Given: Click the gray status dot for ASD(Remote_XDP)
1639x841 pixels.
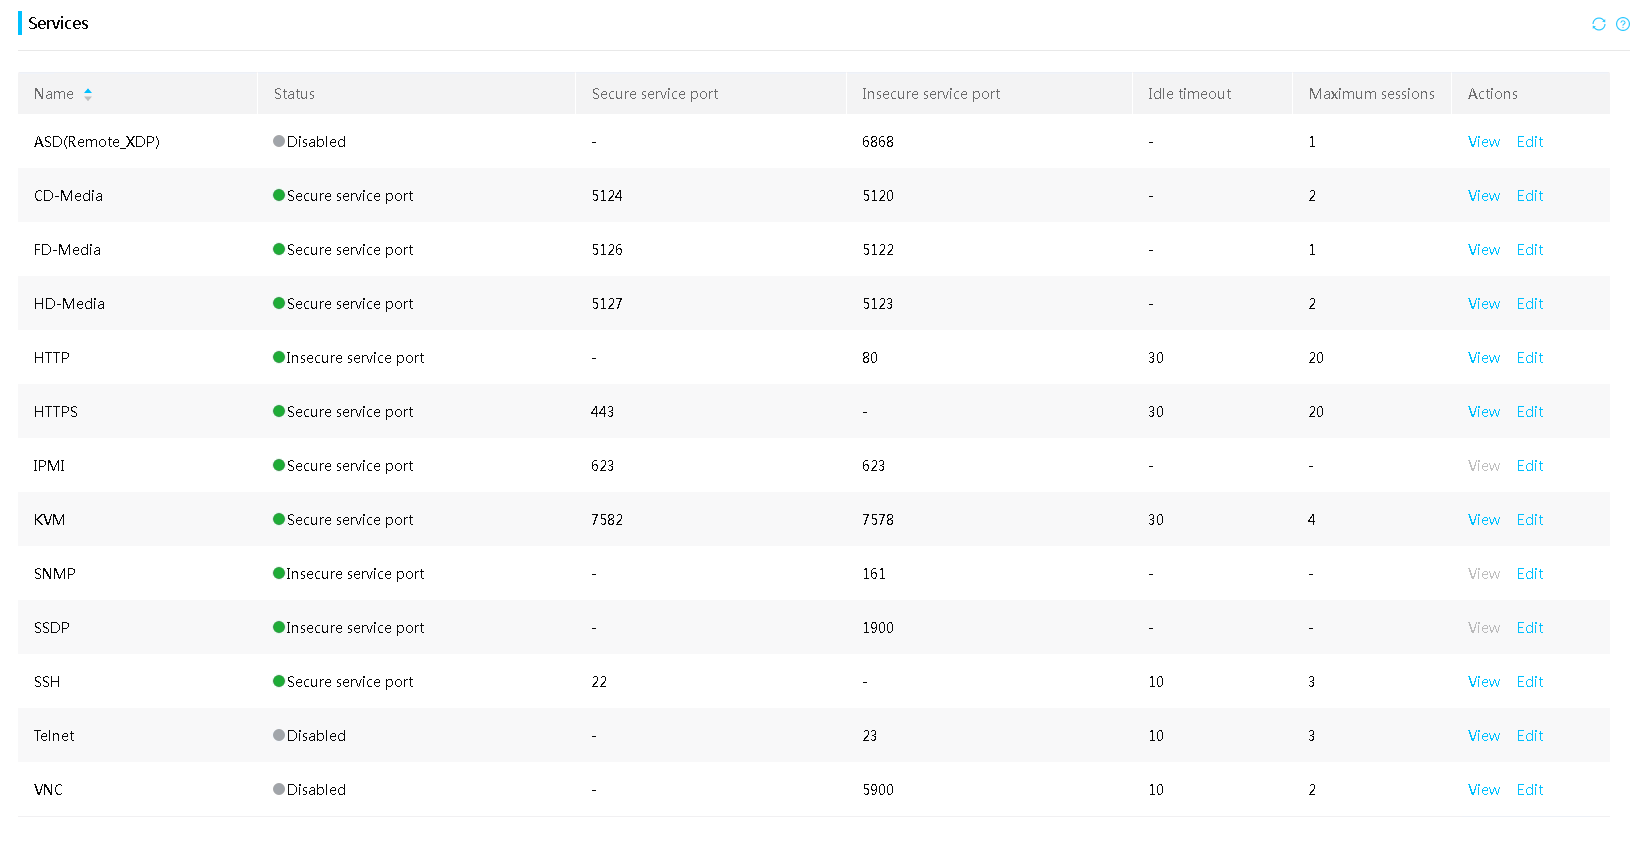Looking at the screenshot, I should 279,141.
